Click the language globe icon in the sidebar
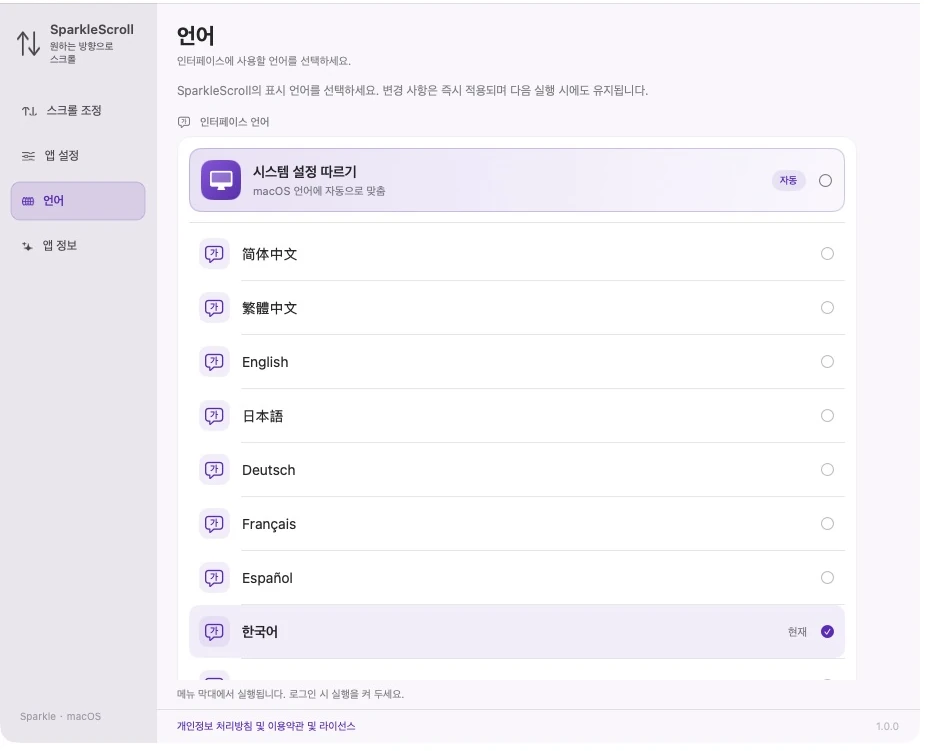Image resolution: width=928 pixels, height=751 pixels. point(28,201)
